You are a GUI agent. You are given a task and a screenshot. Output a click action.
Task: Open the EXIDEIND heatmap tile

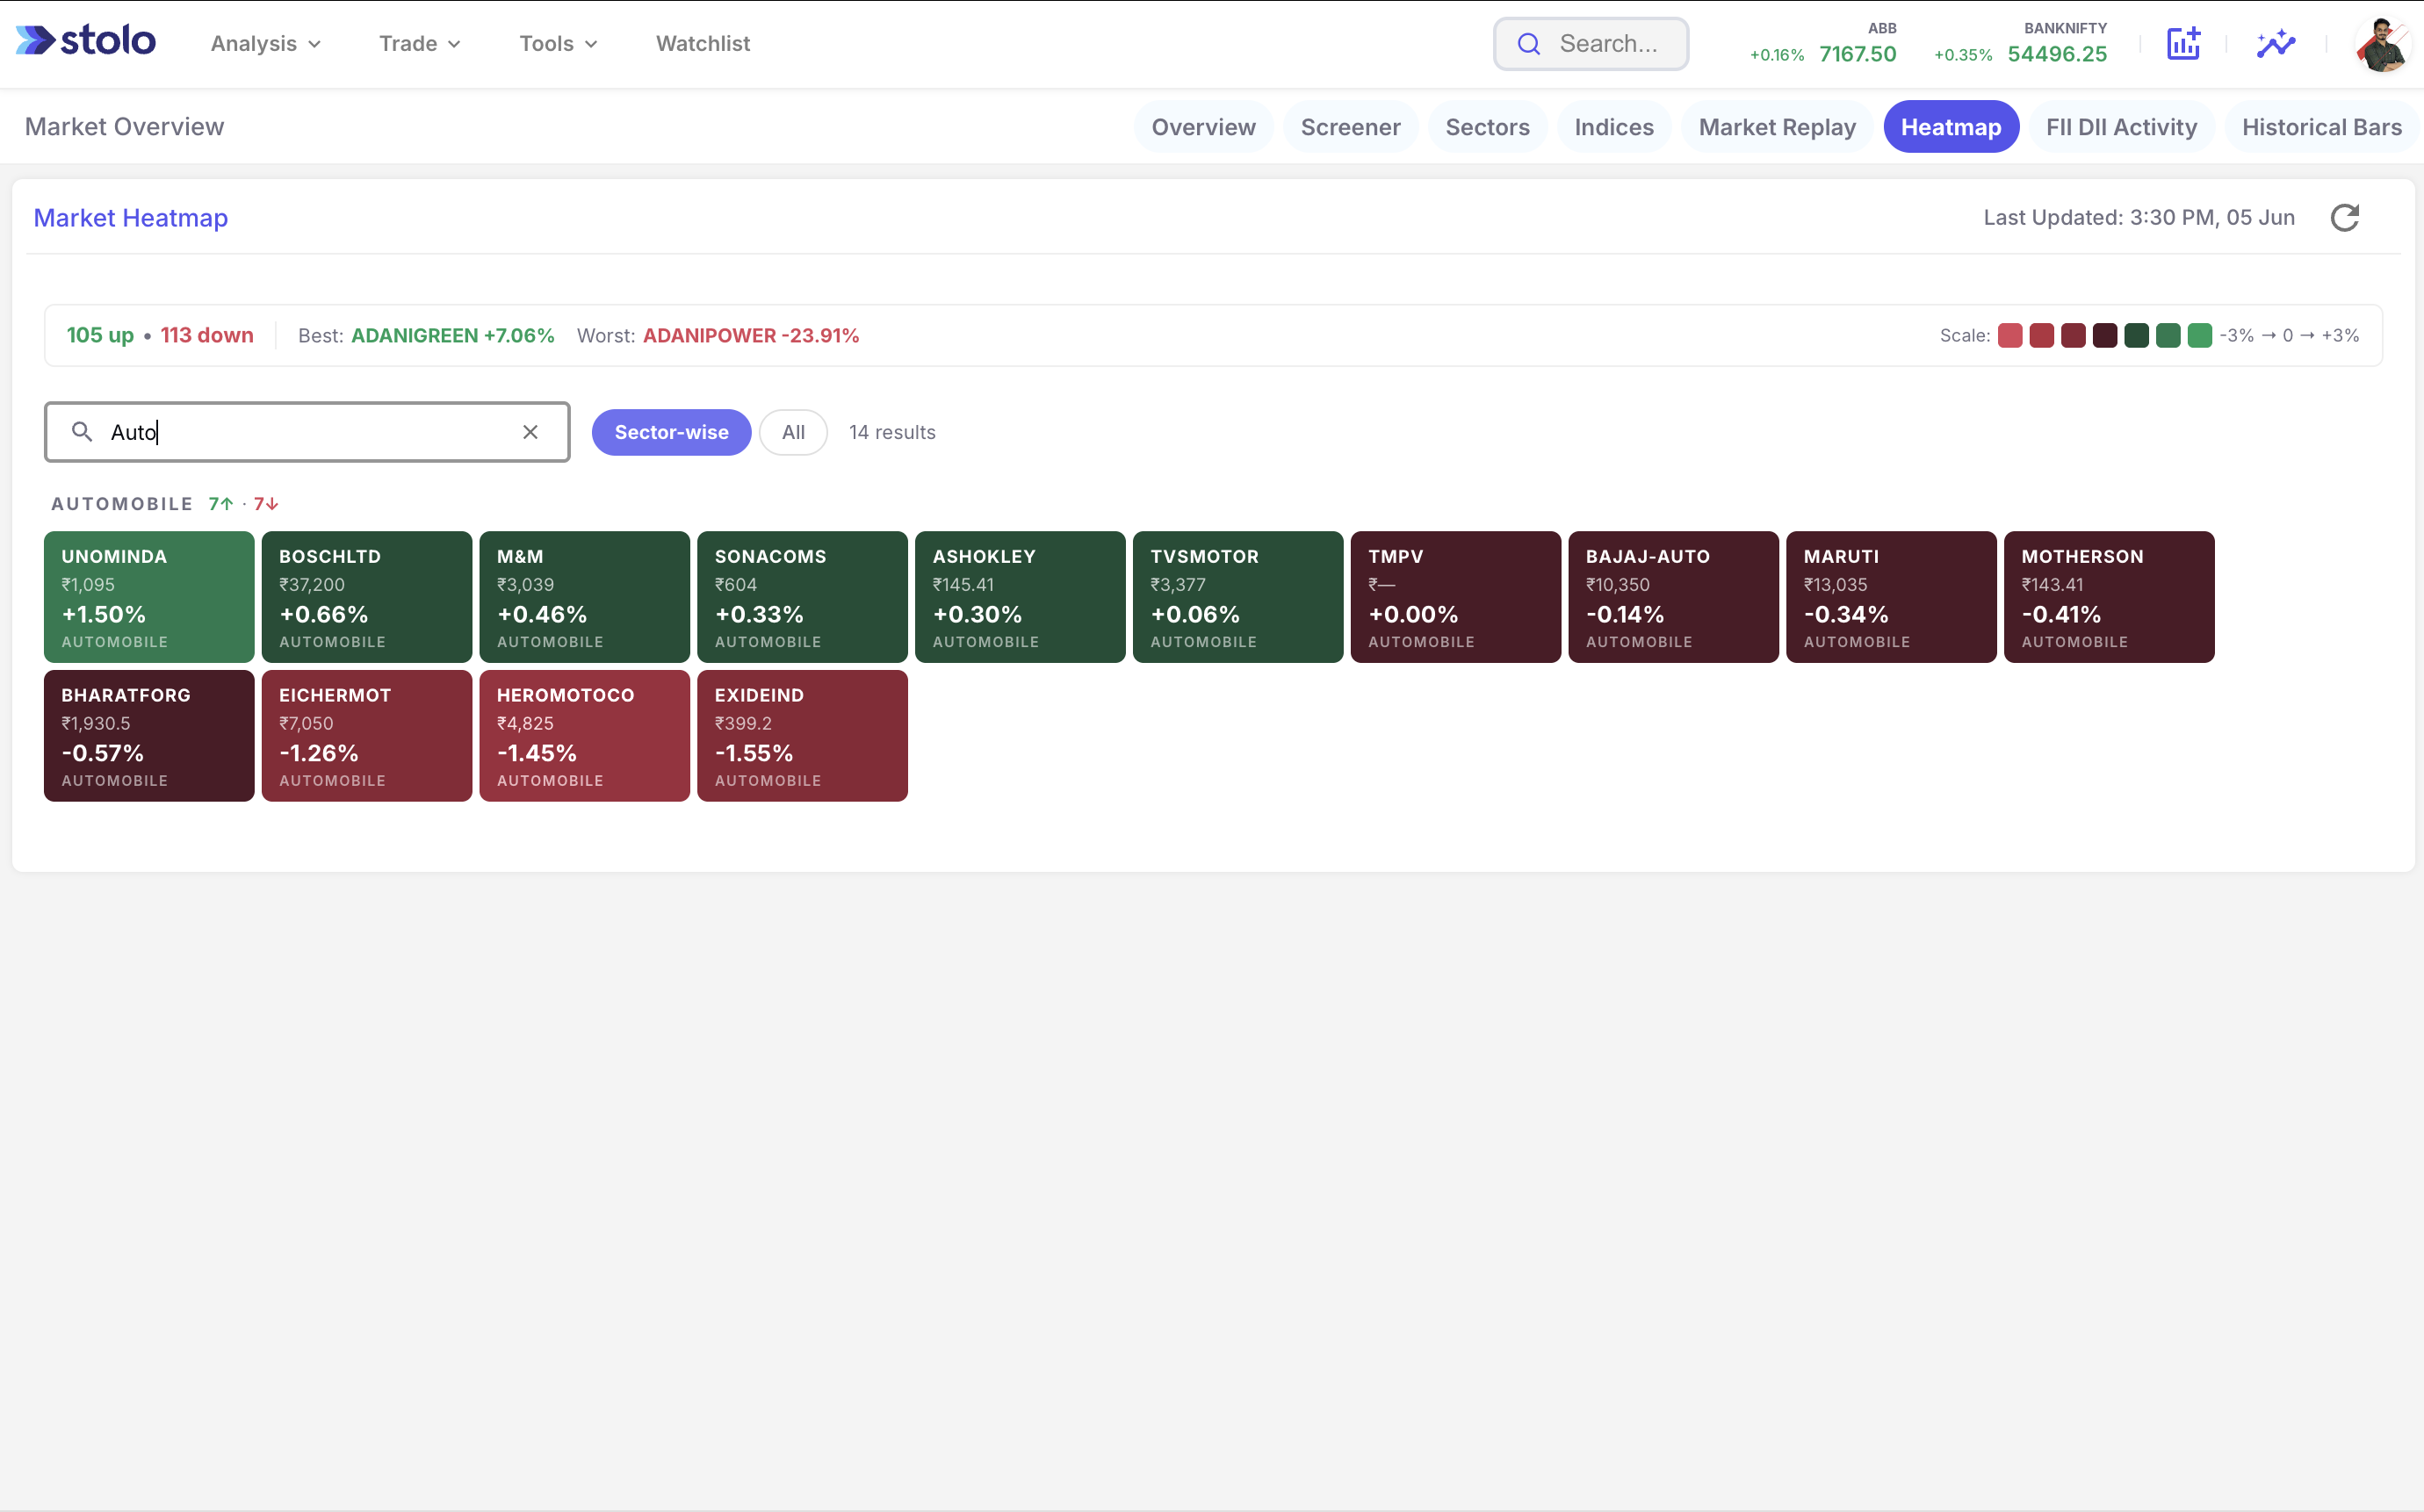(803, 736)
